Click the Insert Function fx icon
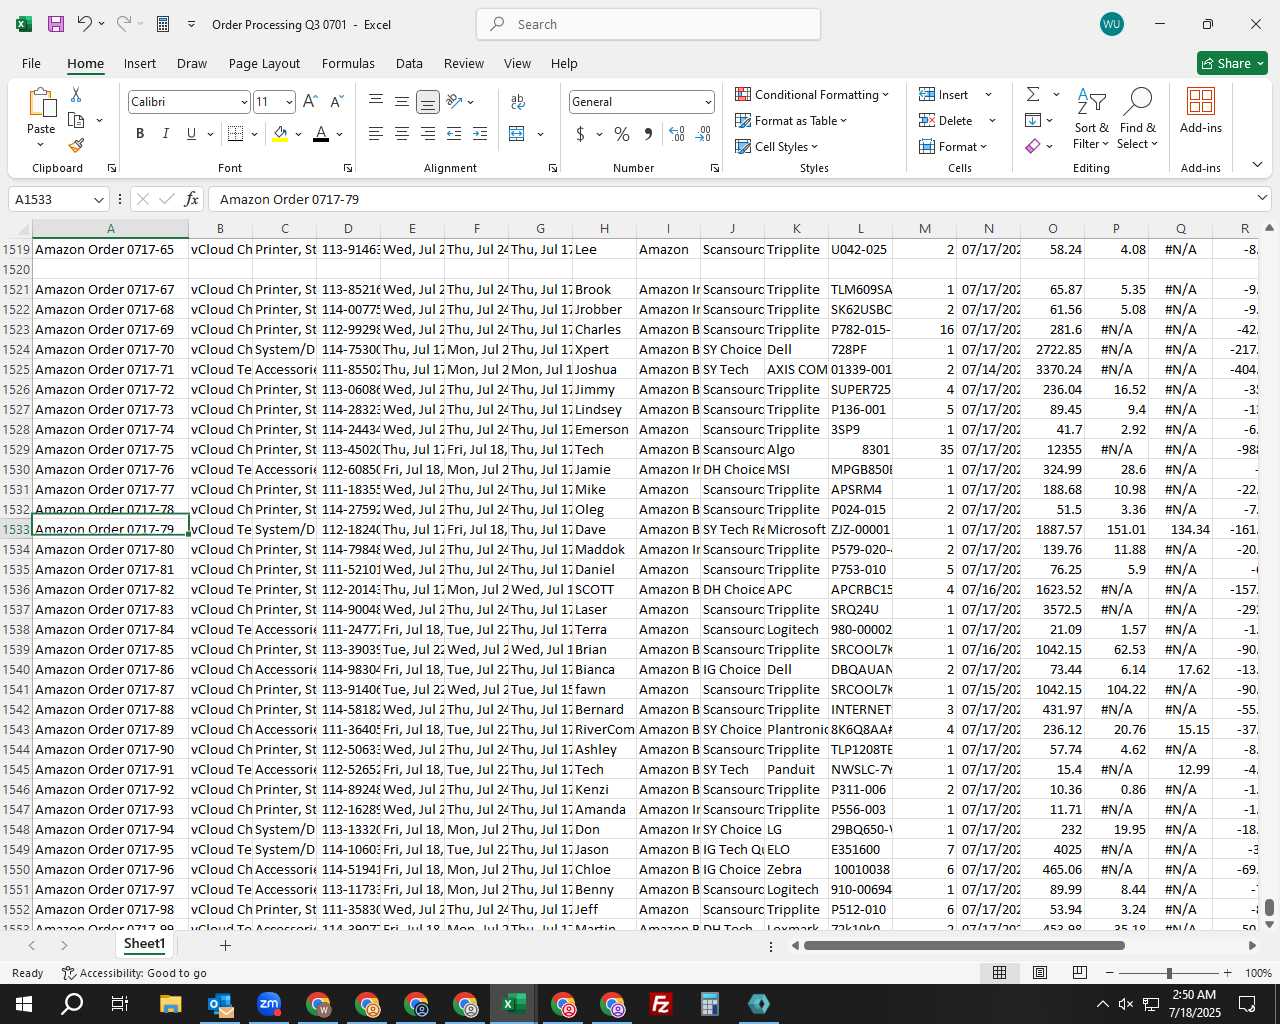 click(192, 199)
